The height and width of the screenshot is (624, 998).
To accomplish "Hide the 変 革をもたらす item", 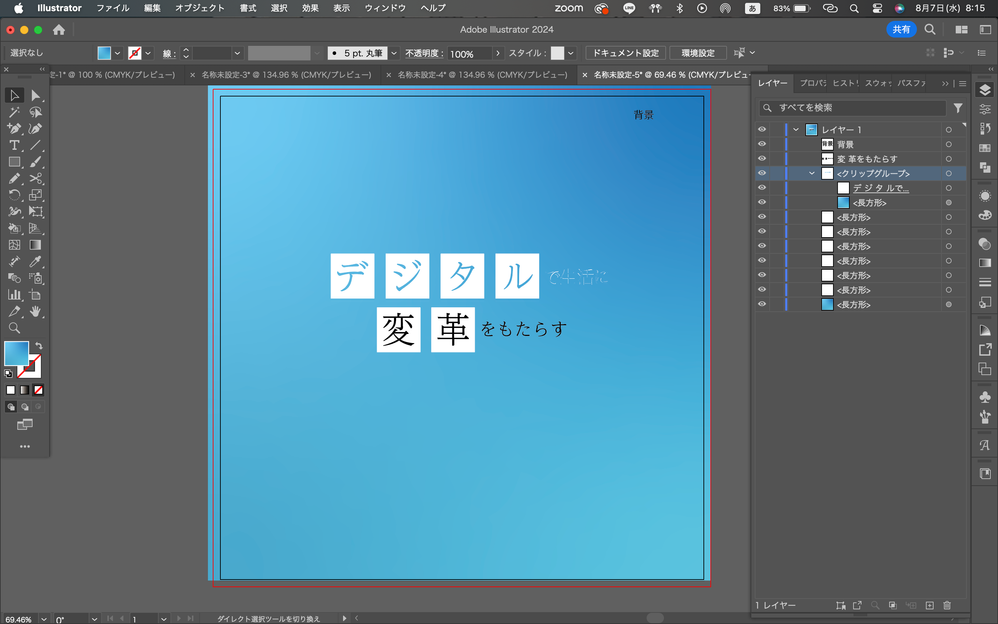I will pyautogui.click(x=762, y=159).
